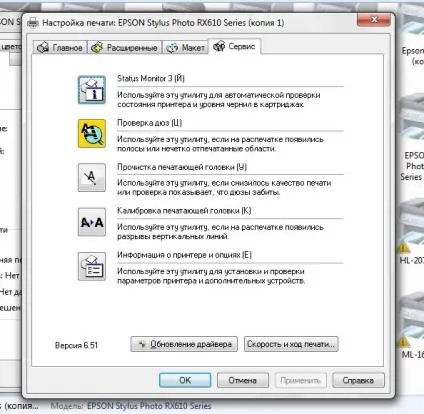Click the model text EPSON Stylus Photo RX610 Series
The height and width of the screenshot is (414, 424).
(x=149, y=406)
